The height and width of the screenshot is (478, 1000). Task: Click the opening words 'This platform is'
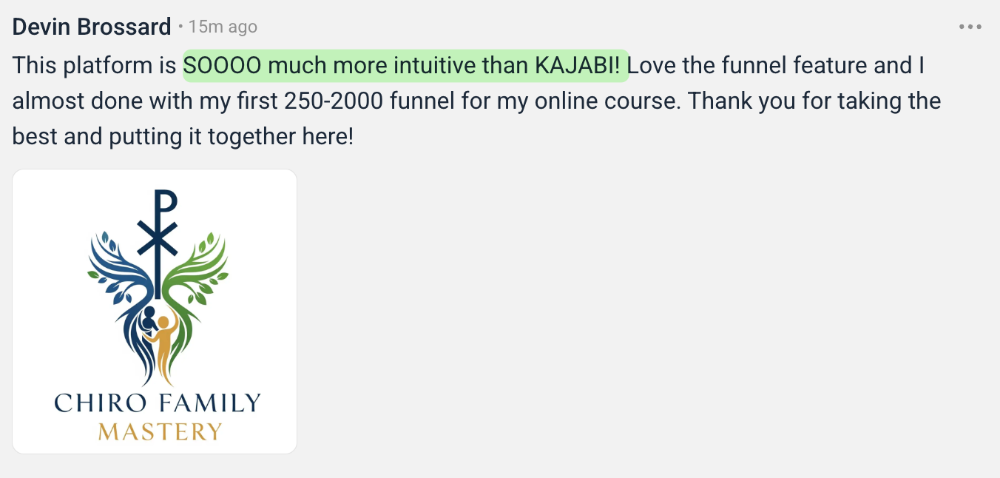[x=94, y=66]
